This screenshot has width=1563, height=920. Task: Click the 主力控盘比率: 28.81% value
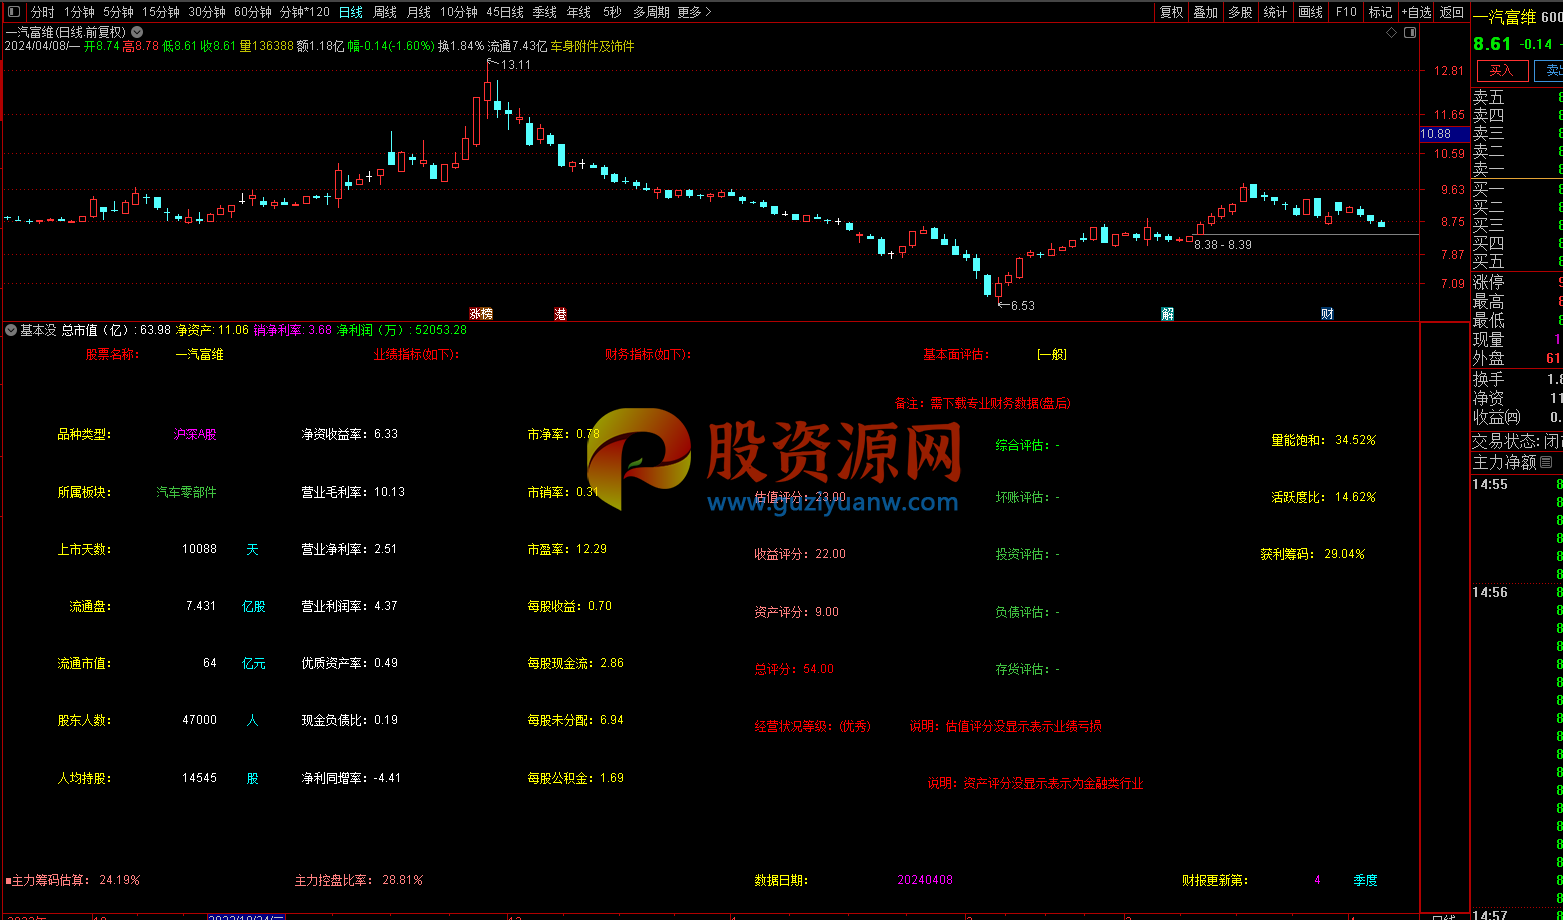click(359, 881)
